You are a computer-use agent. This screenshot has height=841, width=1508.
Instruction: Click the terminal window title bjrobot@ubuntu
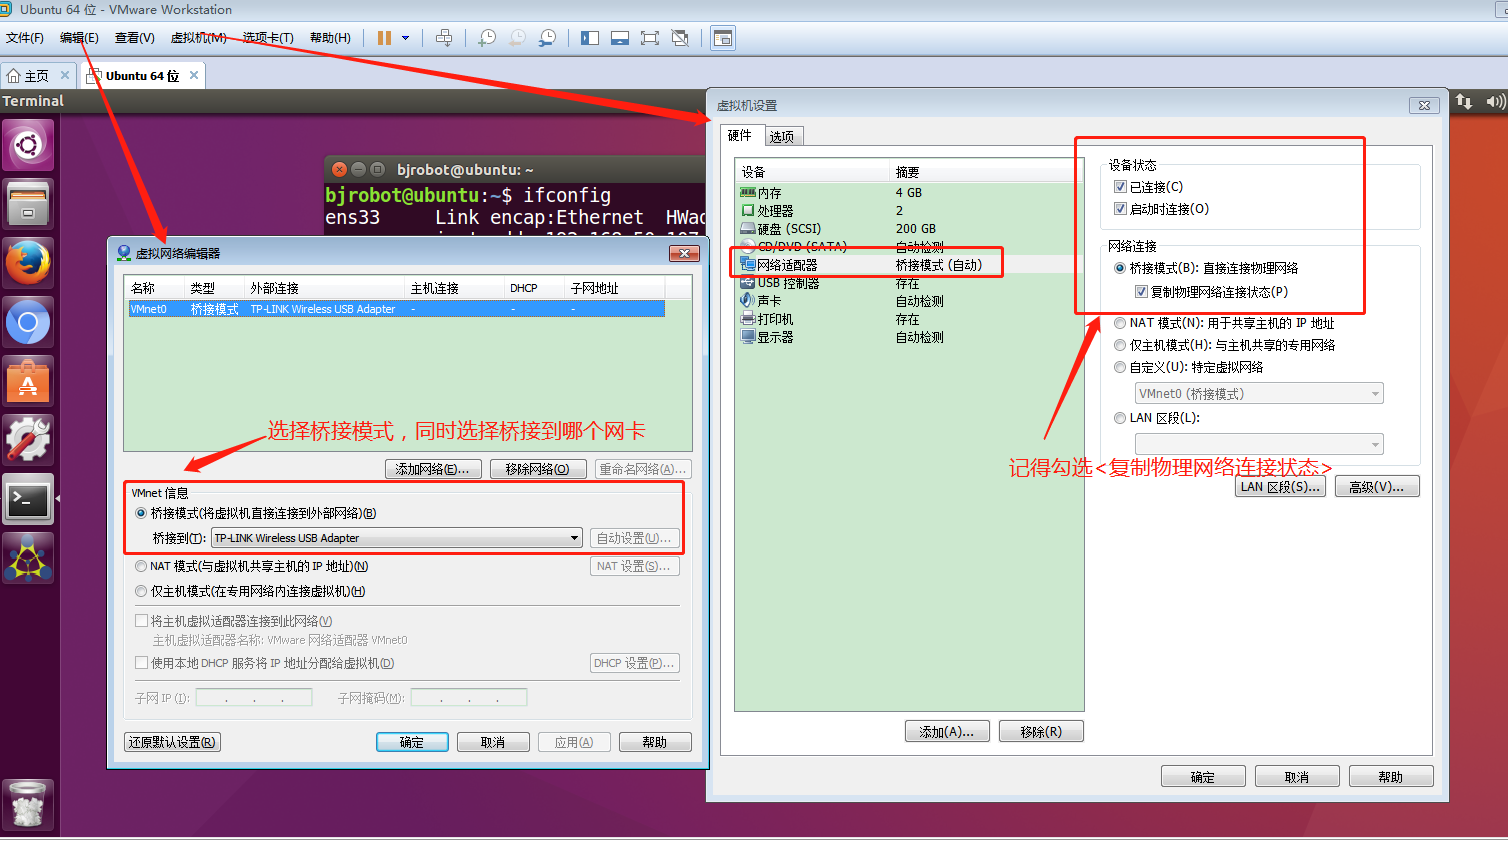(x=465, y=170)
